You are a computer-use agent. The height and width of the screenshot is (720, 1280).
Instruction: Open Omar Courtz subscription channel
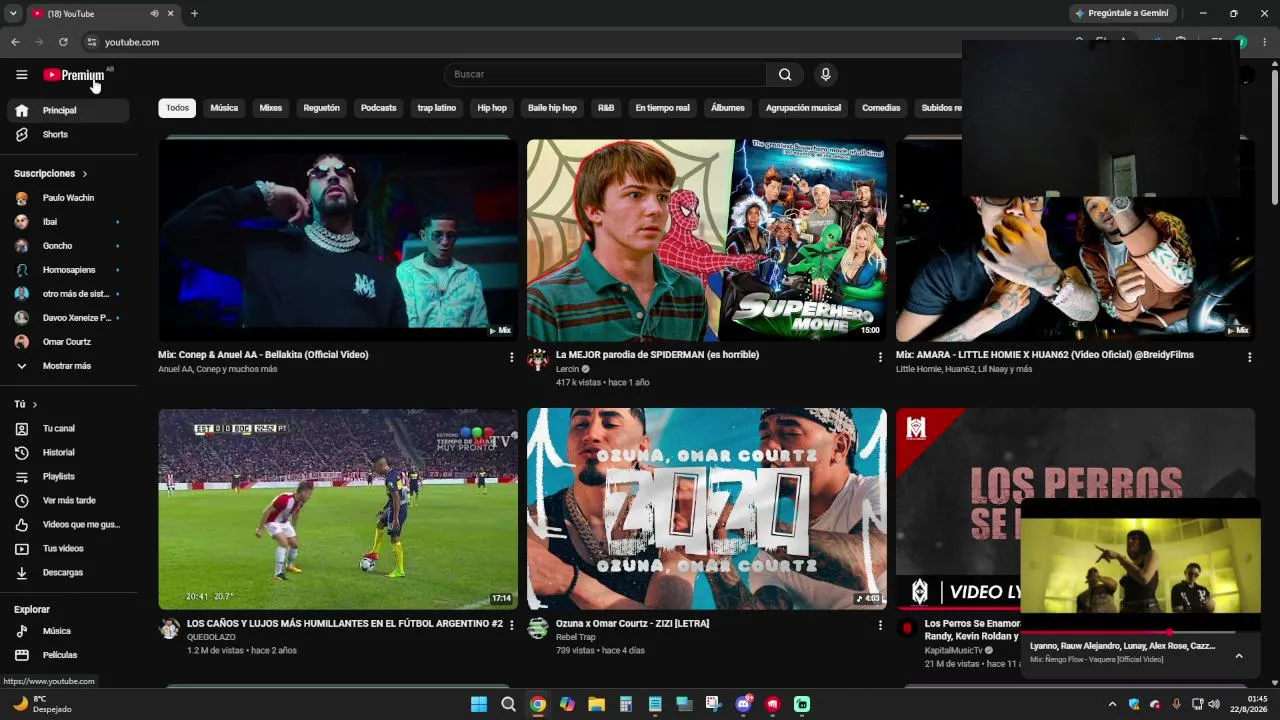pyautogui.click(x=68, y=342)
